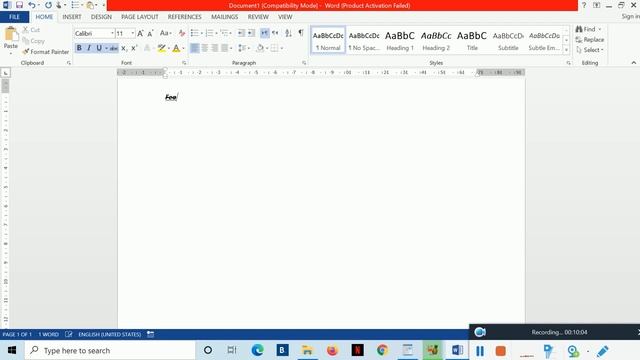This screenshot has height=360, width=640.
Task: Open Netflix from taskbar
Action: [358, 350]
